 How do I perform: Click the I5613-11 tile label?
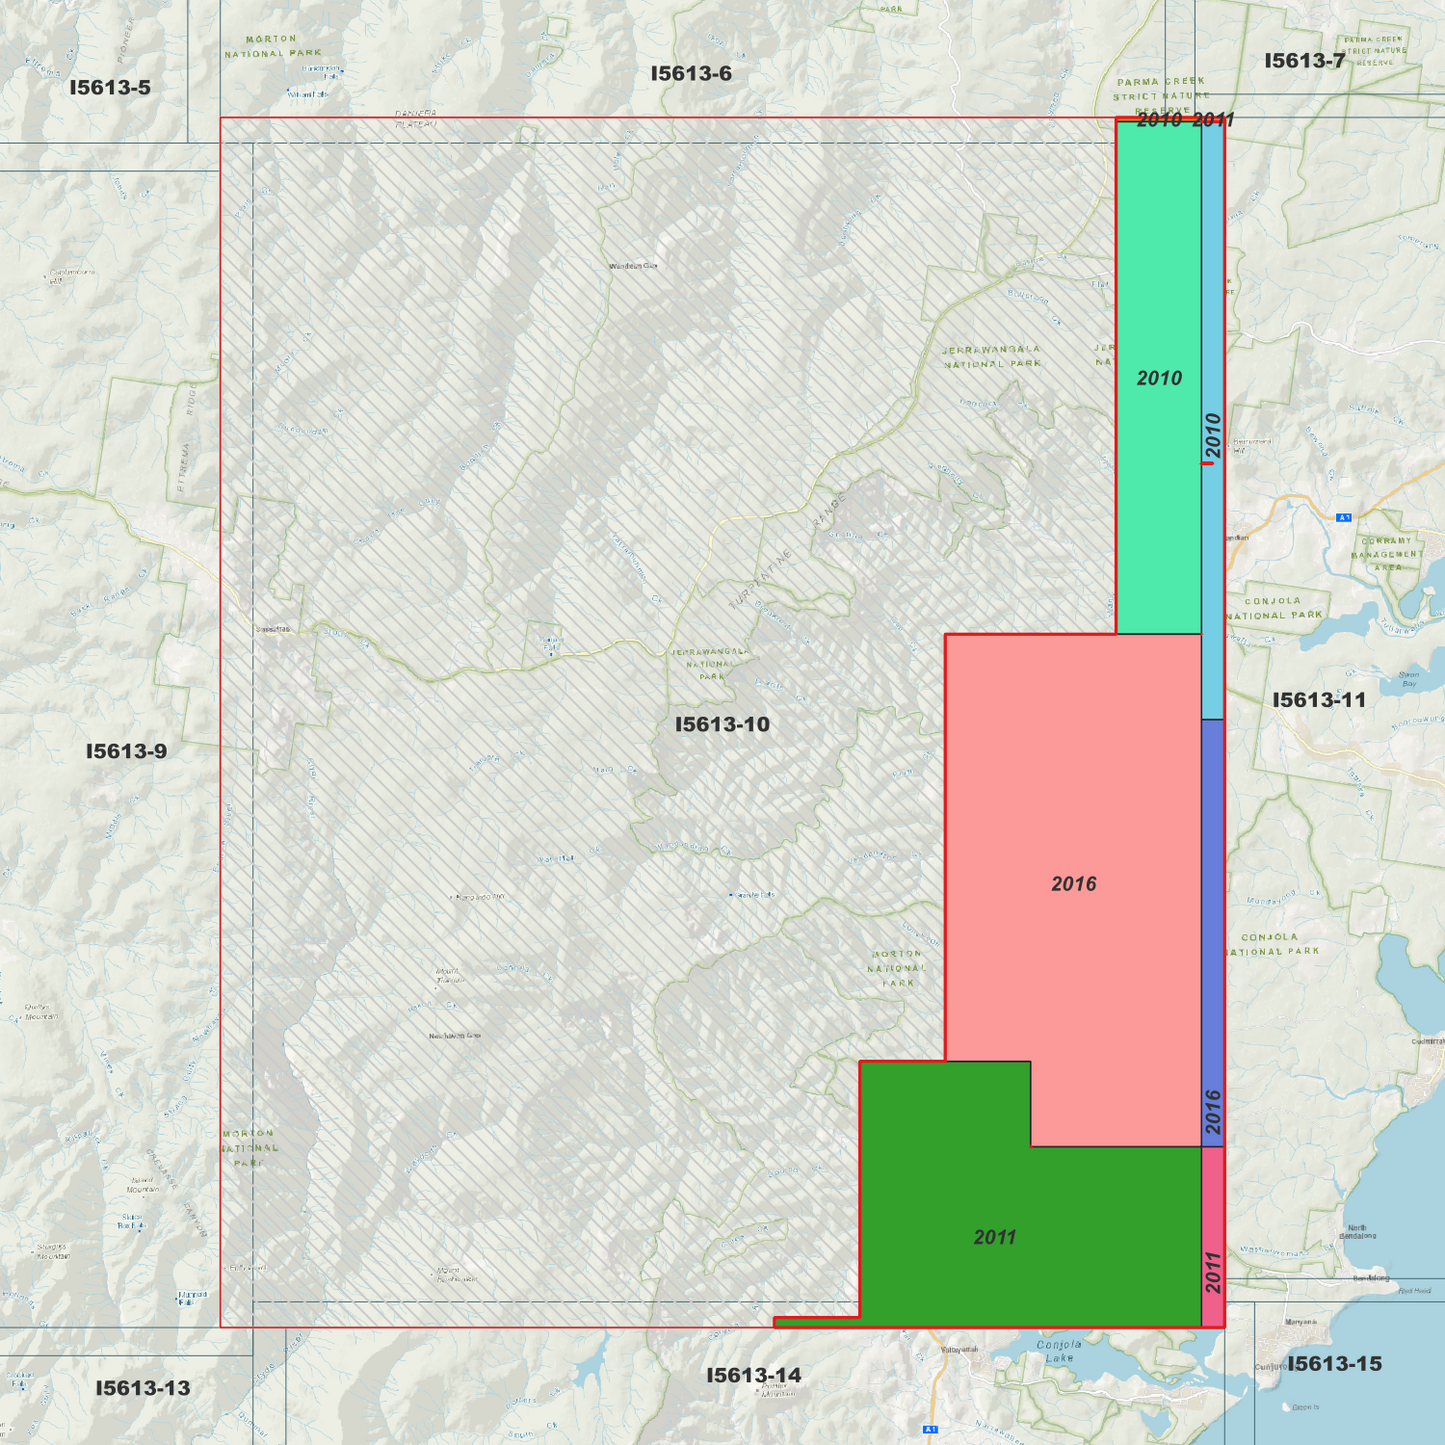click(1319, 699)
